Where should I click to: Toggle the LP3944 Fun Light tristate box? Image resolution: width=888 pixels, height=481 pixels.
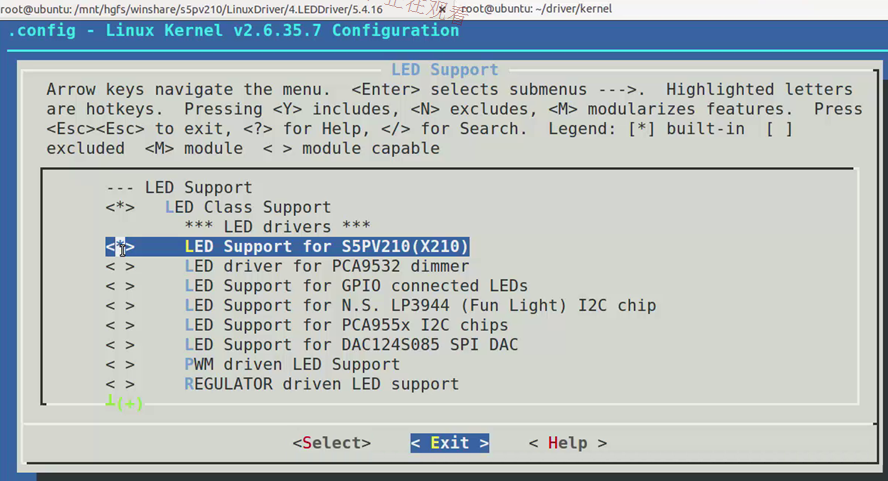point(120,306)
